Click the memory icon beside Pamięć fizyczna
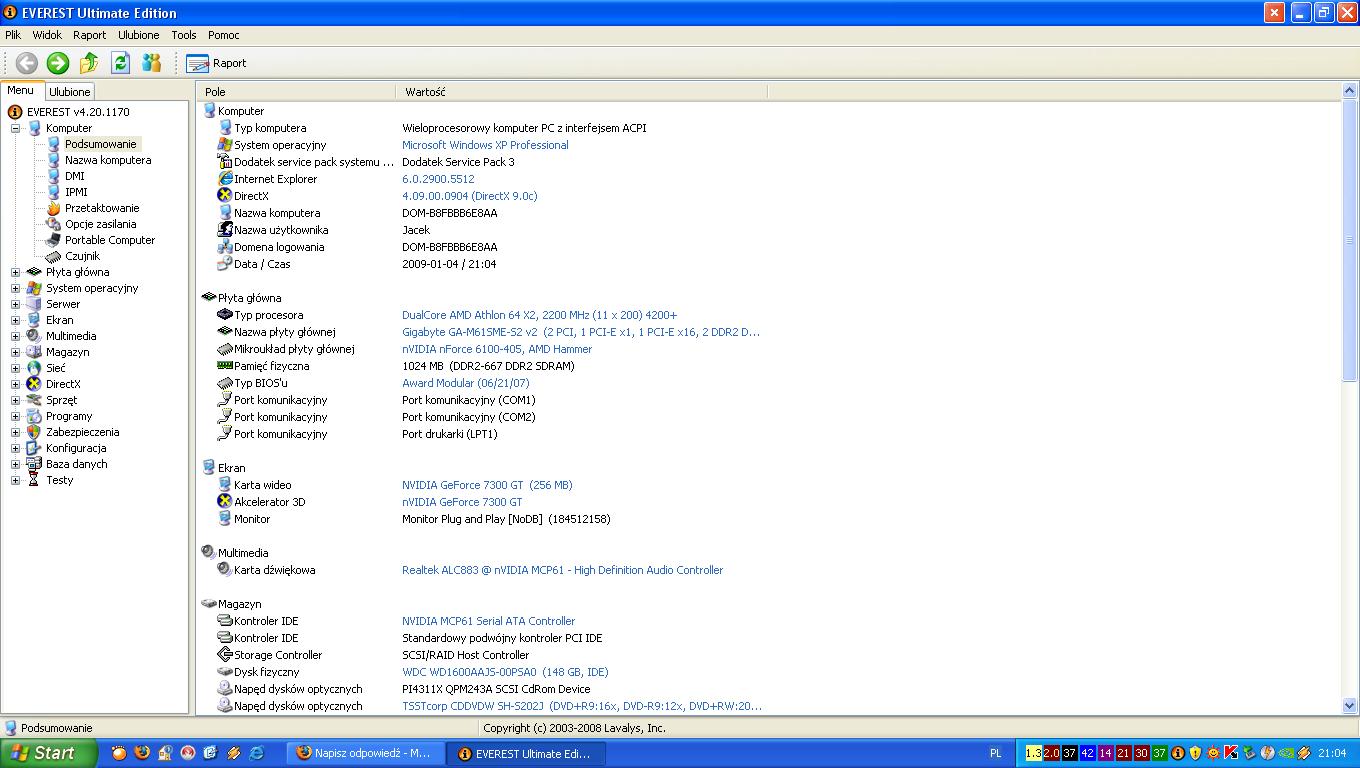The width and height of the screenshot is (1360, 768). tap(225, 366)
